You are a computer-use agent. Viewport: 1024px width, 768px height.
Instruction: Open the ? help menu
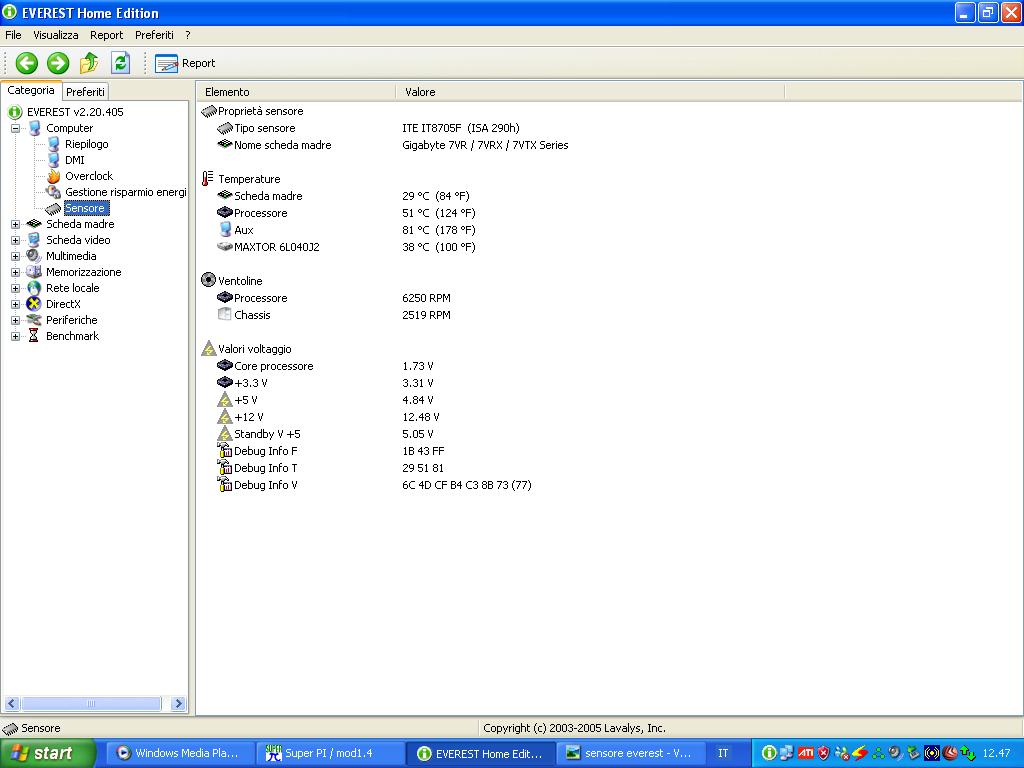pos(187,35)
